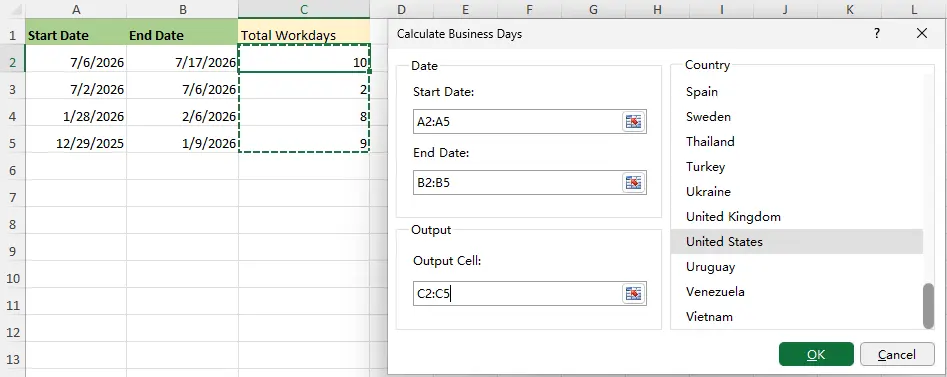
Task: Select Vietnam in the Country list
Action: click(x=797, y=317)
